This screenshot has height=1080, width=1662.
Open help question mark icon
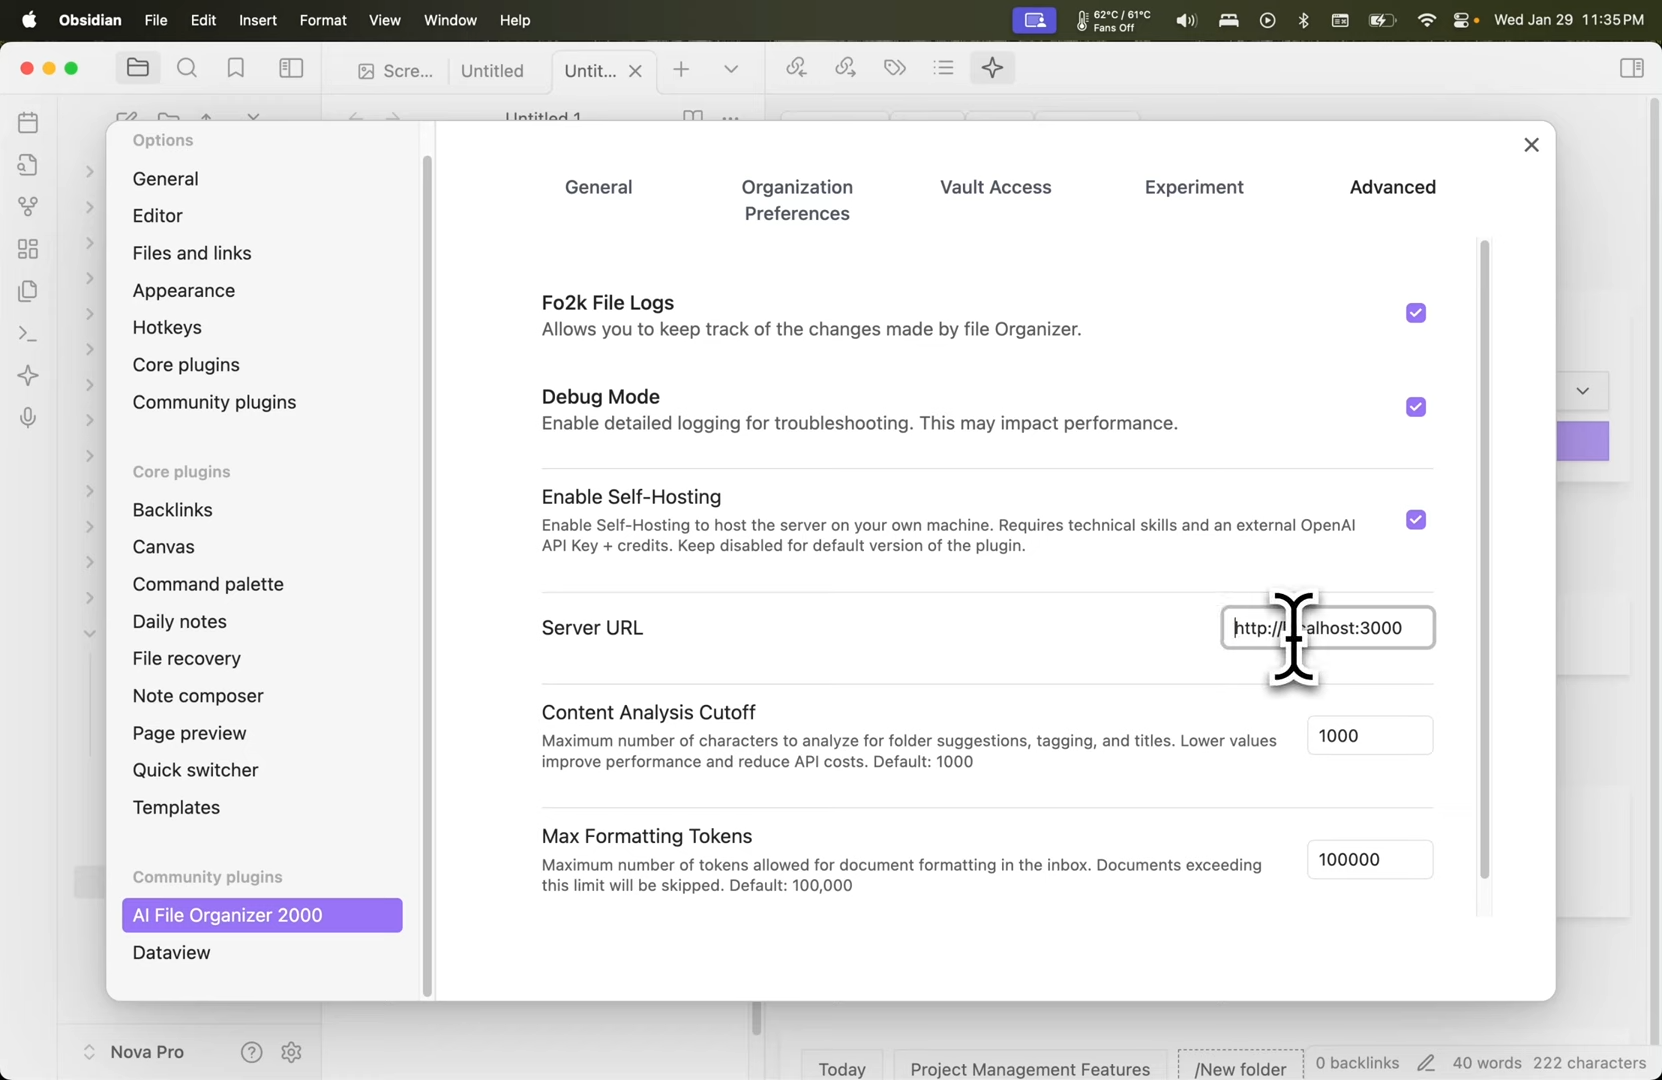click(x=251, y=1052)
